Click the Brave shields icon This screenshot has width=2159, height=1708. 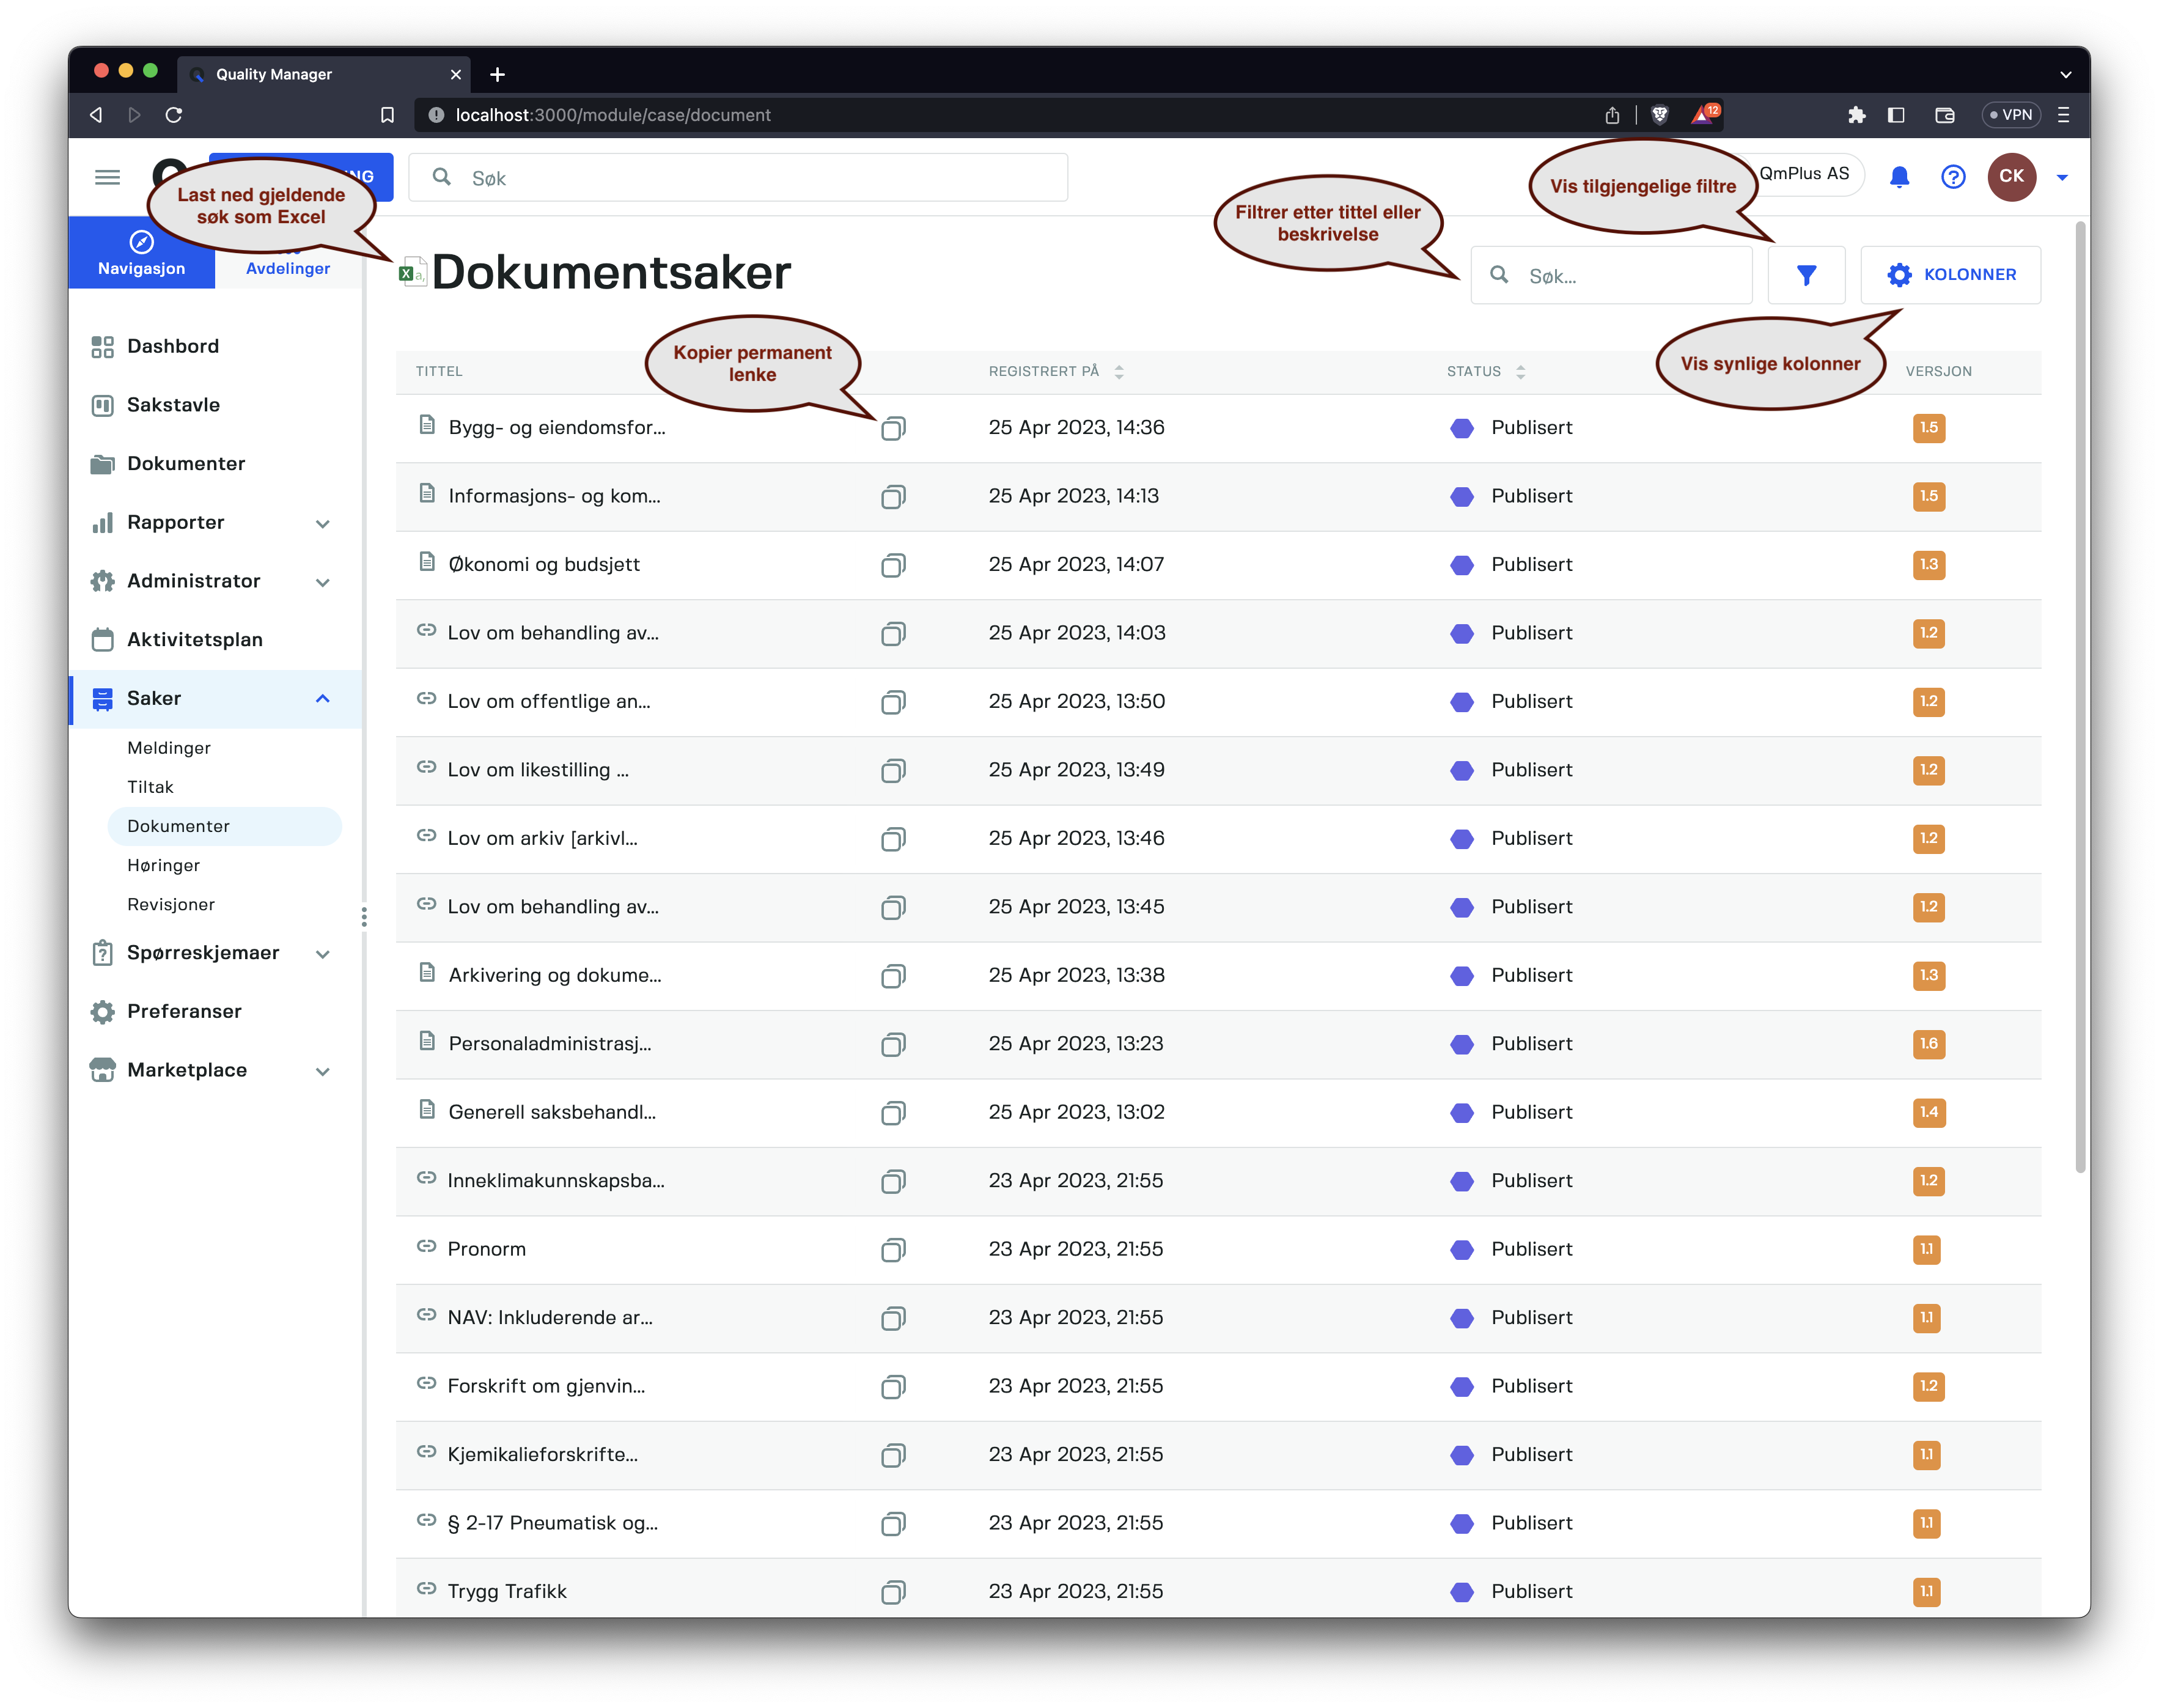point(1659,115)
